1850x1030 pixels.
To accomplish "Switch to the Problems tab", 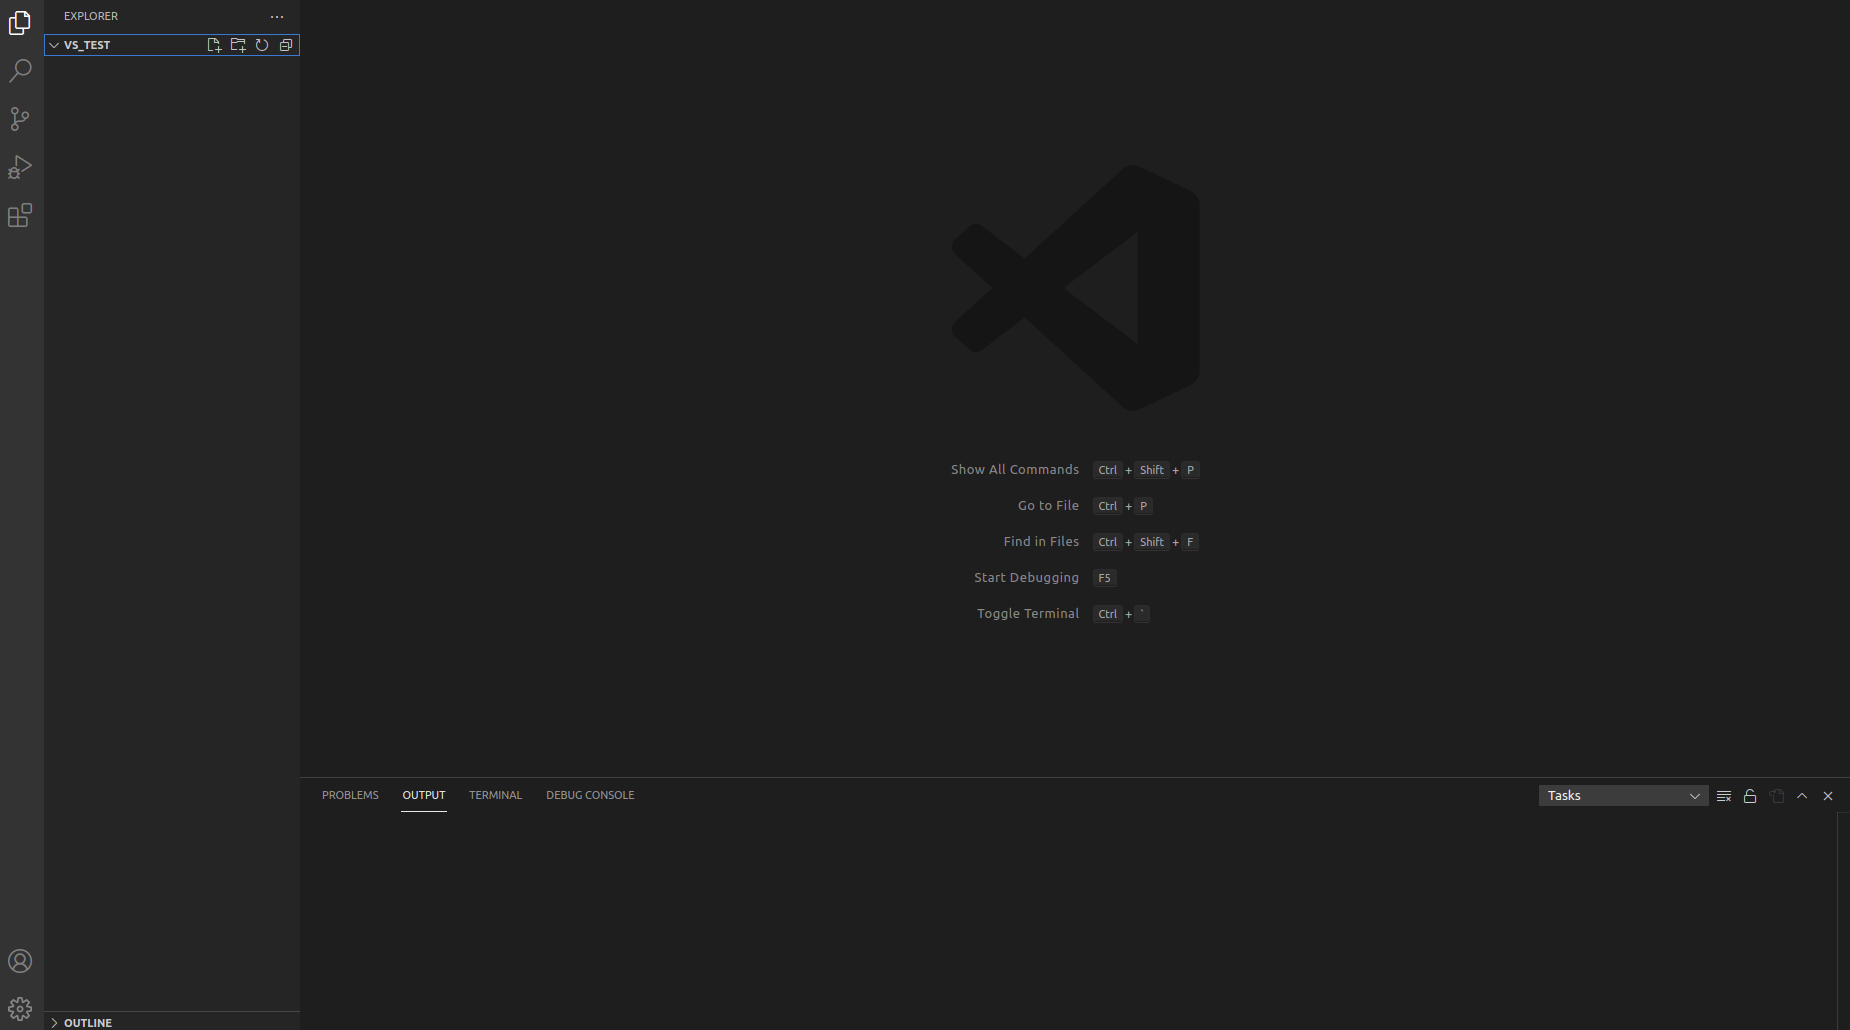I will coord(350,795).
